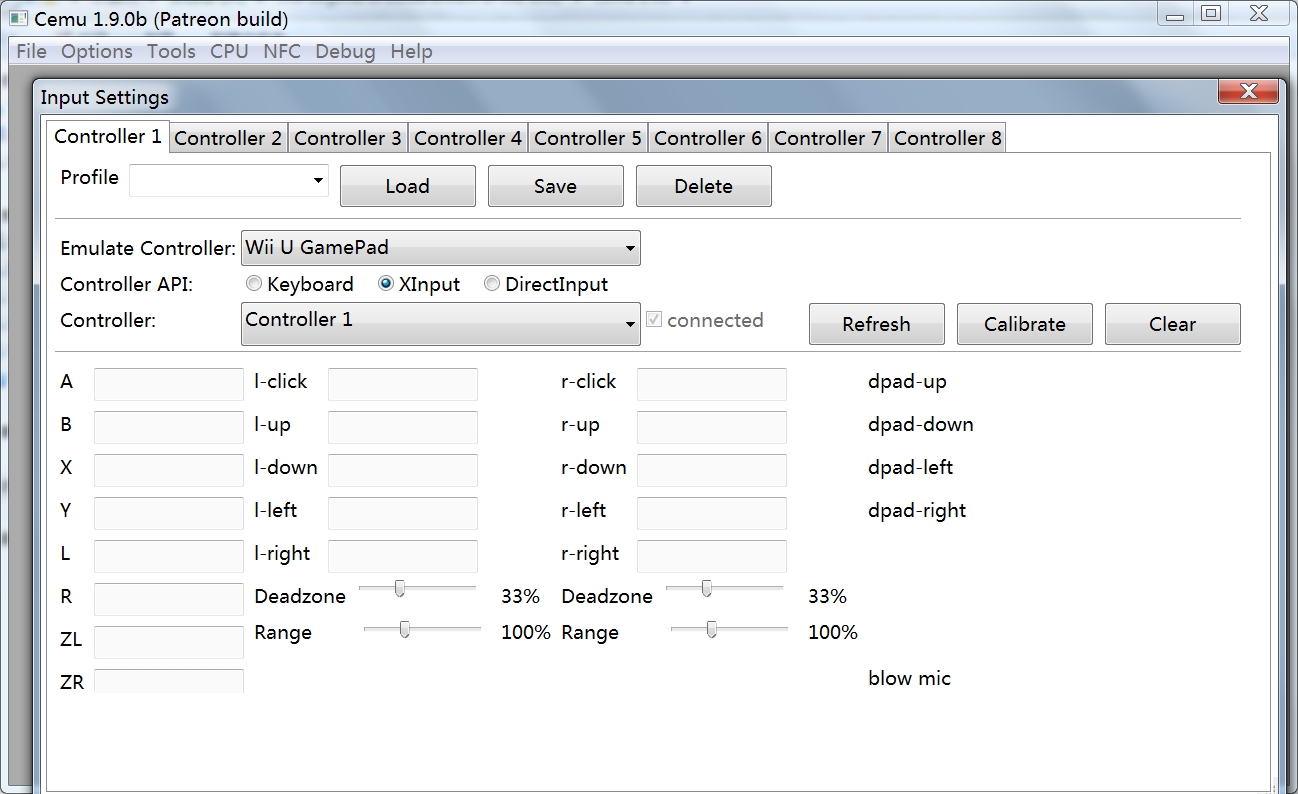The width and height of the screenshot is (1298, 794).
Task: Click the Cemu app icon in title bar
Action: tap(18, 19)
